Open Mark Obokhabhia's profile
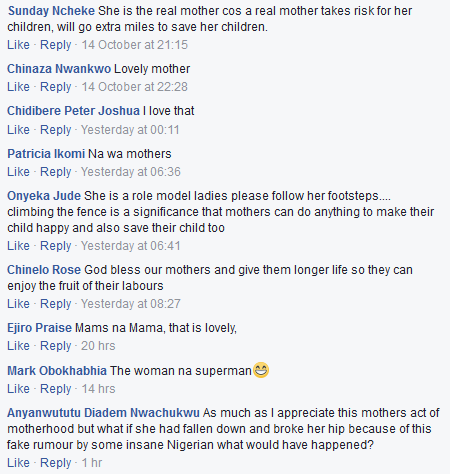The image size is (450, 474). pos(57,371)
